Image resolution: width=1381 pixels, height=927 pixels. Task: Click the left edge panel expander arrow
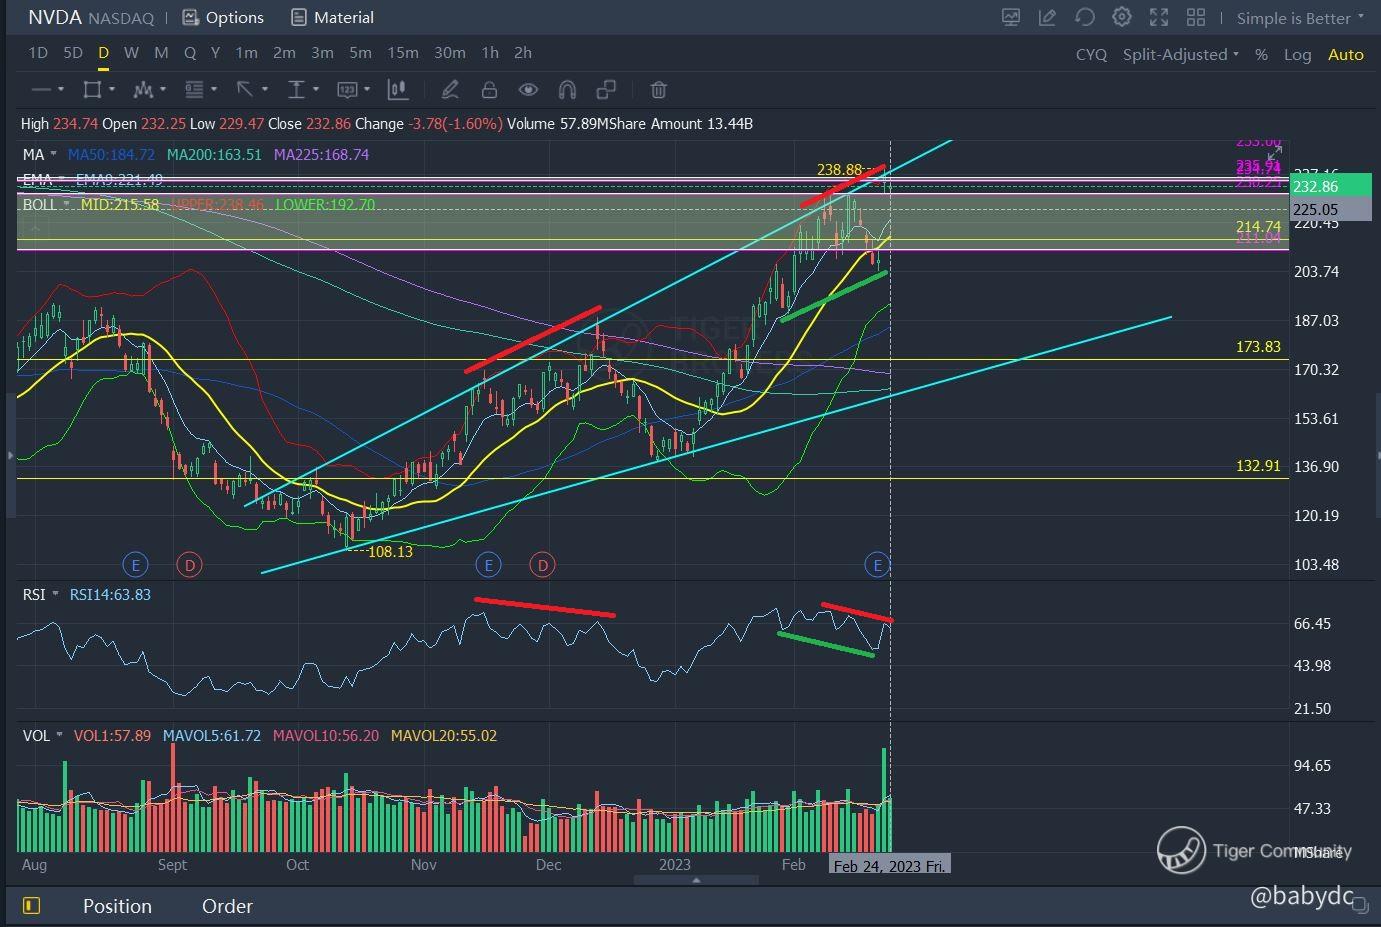click(10, 456)
